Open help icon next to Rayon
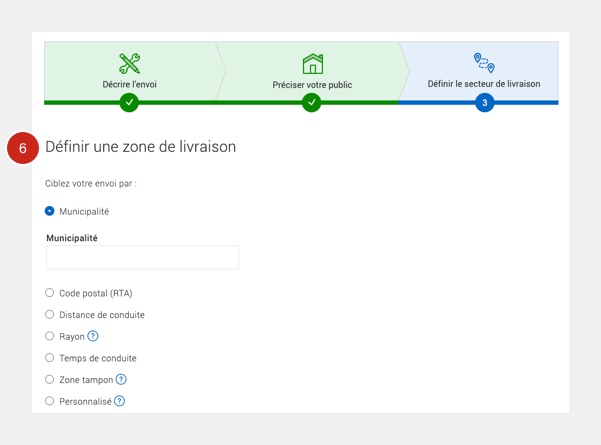 pos(93,336)
